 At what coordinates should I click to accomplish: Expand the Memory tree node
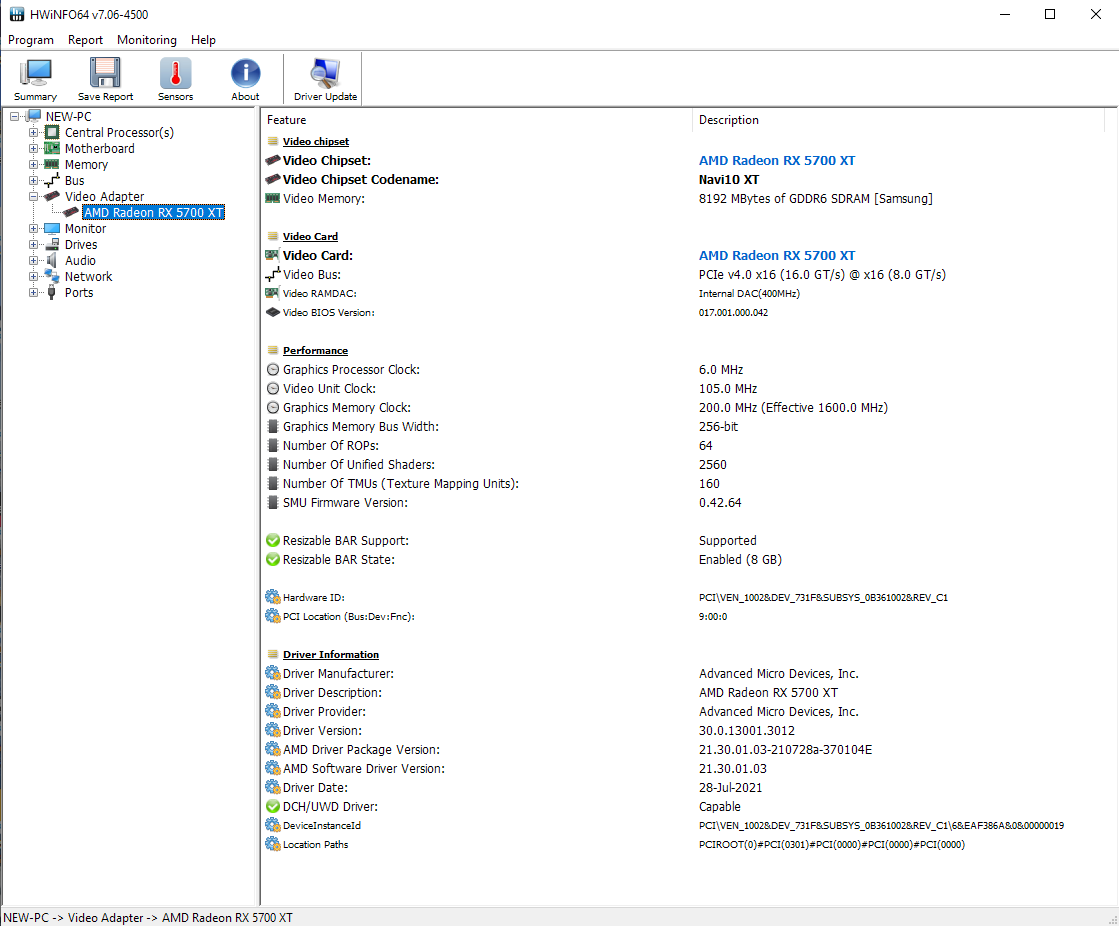34,165
